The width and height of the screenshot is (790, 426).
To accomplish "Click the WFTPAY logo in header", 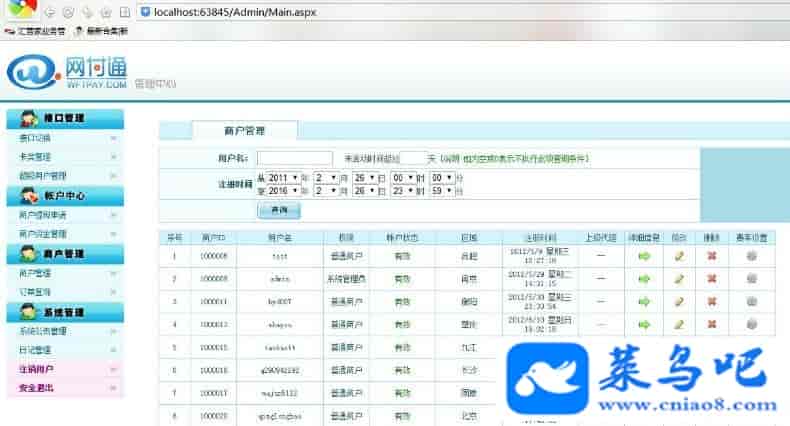I will pos(60,71).
